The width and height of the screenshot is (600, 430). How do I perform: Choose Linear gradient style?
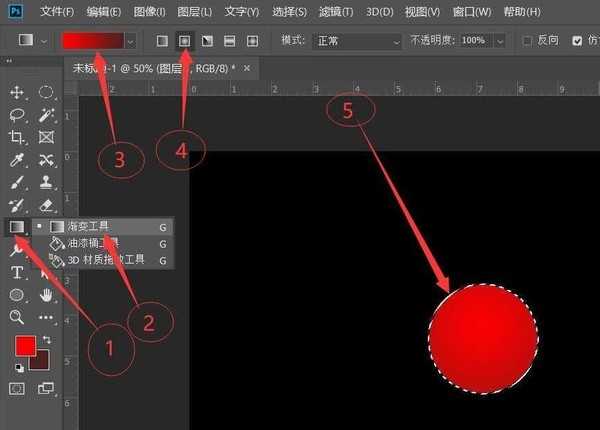162,41
